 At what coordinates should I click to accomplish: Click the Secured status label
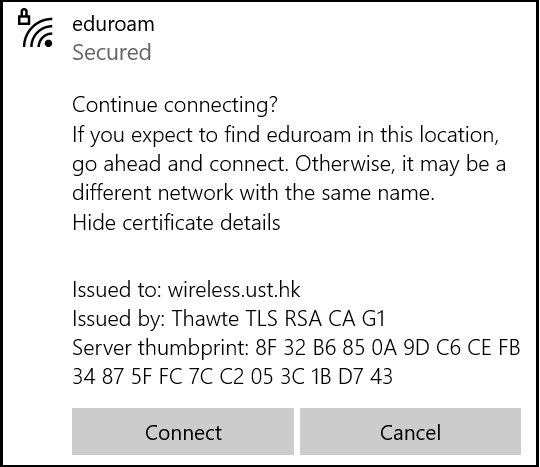(112, 52)
